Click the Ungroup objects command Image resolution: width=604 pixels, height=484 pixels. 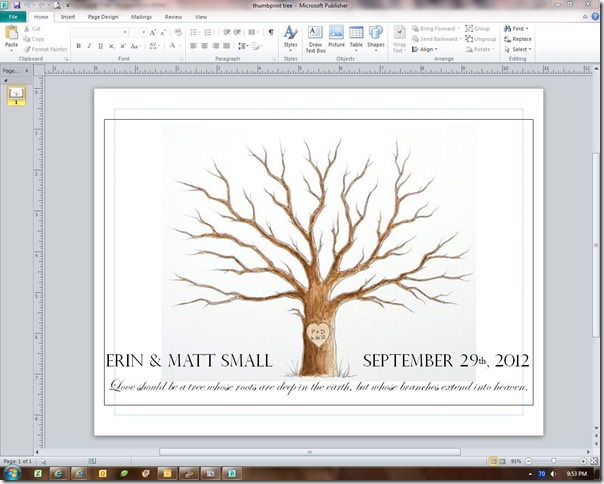pyautogui.click(x=480, y=39)
